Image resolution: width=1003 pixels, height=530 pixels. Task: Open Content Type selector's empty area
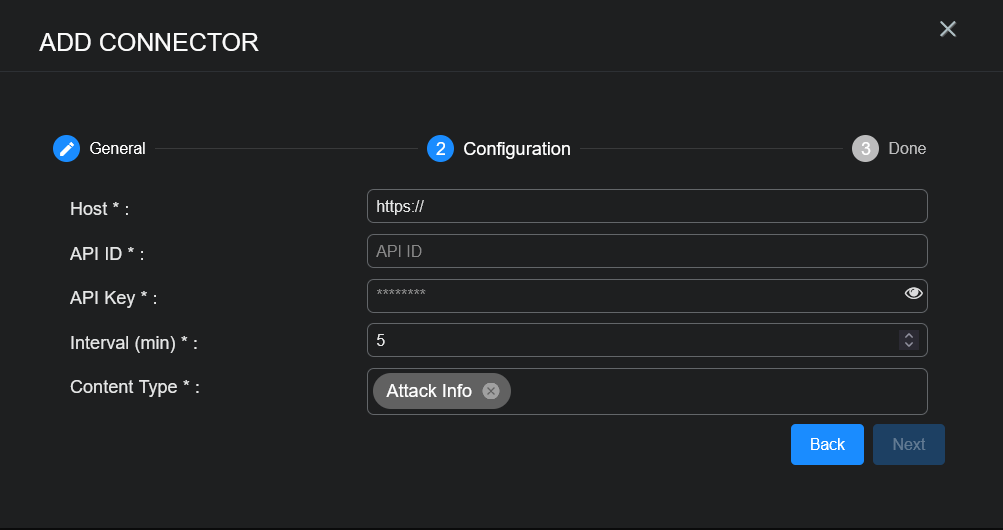[715, 391]
